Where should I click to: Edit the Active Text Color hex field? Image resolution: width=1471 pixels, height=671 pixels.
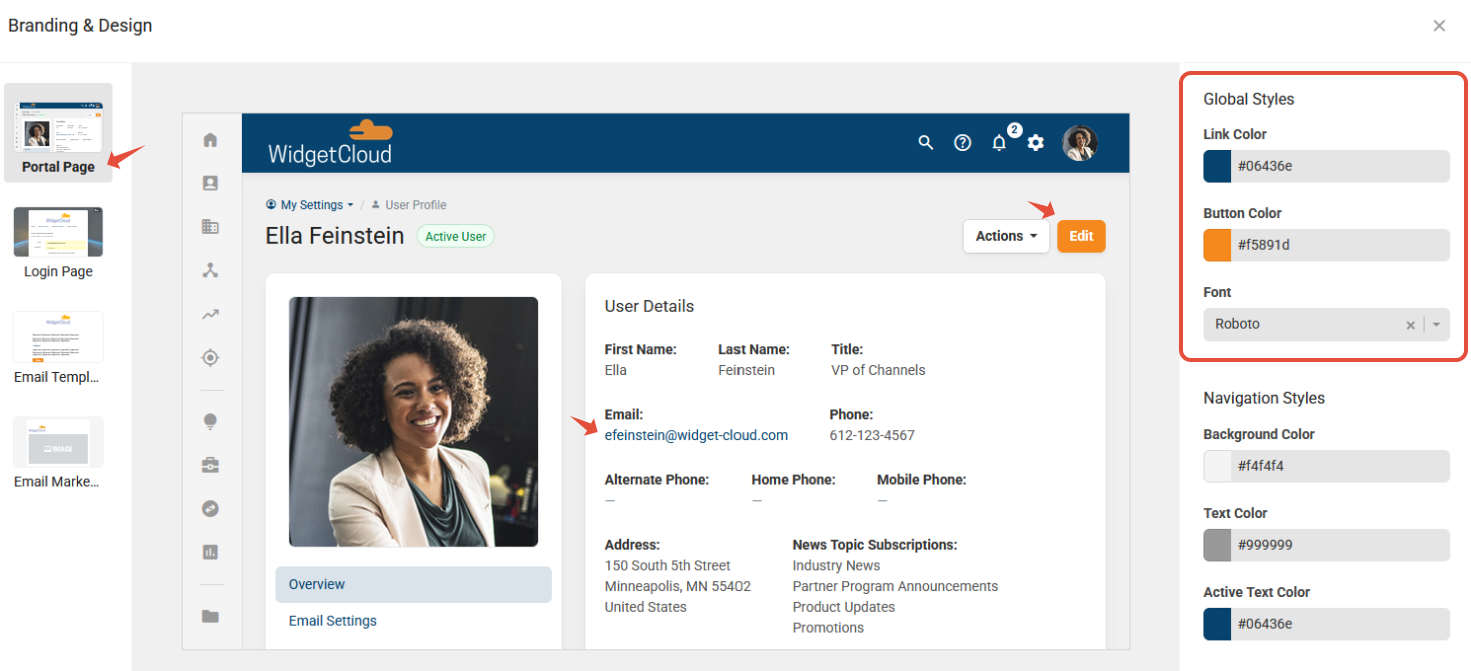1340,624
